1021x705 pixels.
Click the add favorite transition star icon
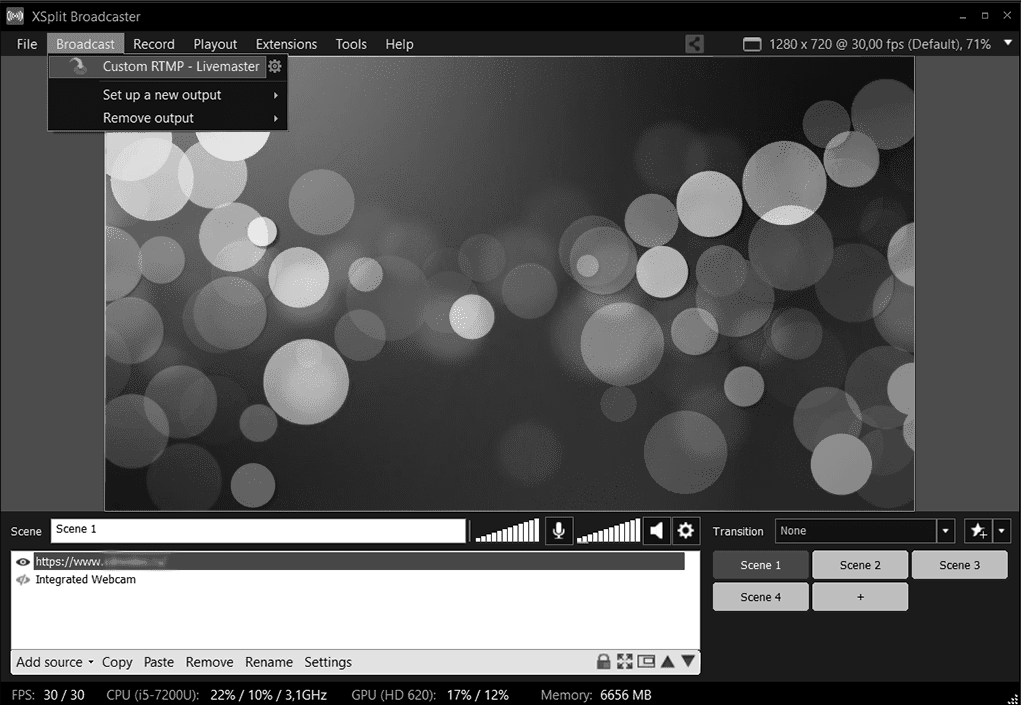978,531
